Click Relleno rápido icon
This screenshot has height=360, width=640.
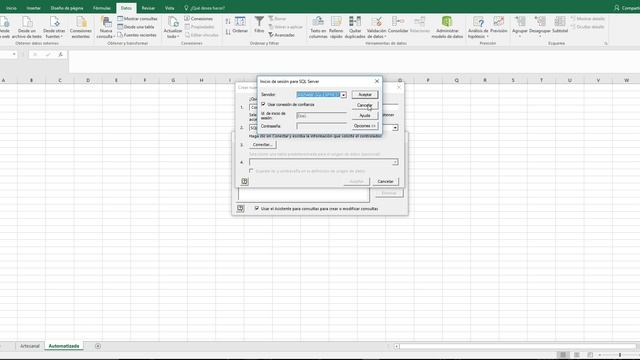click(x=336, y=27)
